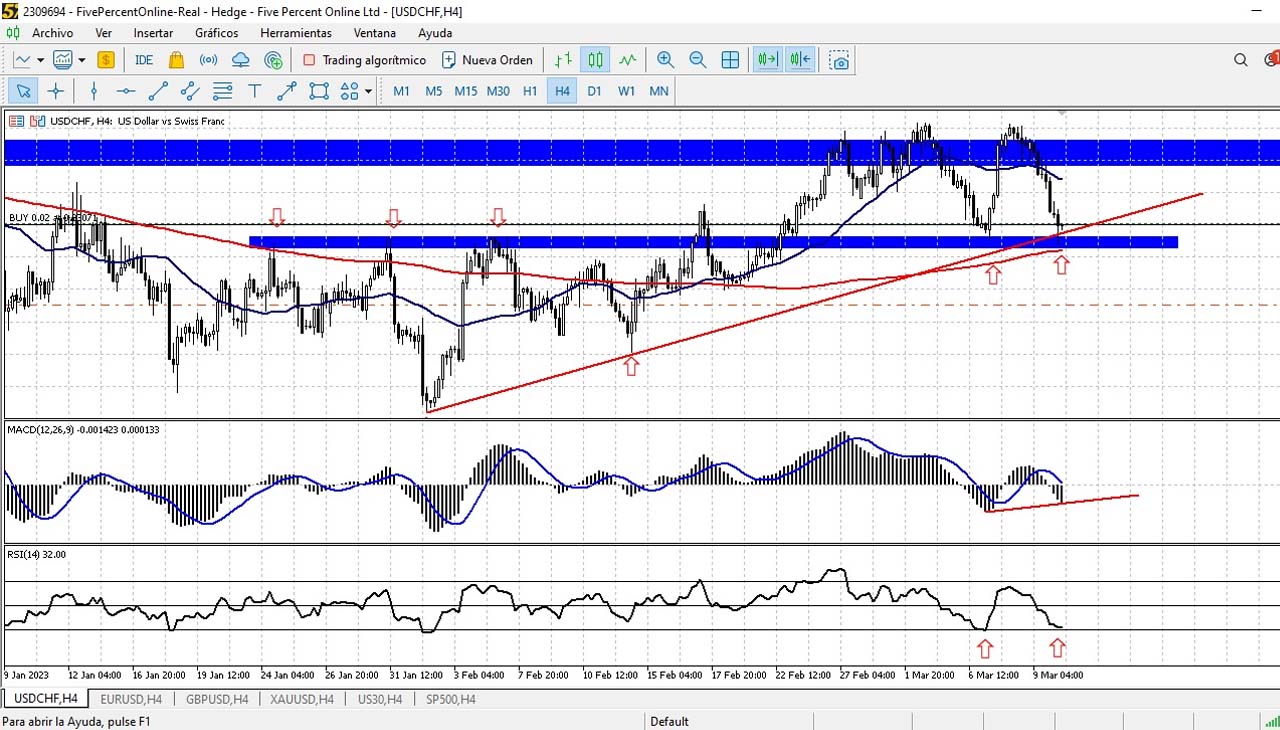Expand the profiles dropdown arrow
1280x730 pixels.
pos(80,60)
